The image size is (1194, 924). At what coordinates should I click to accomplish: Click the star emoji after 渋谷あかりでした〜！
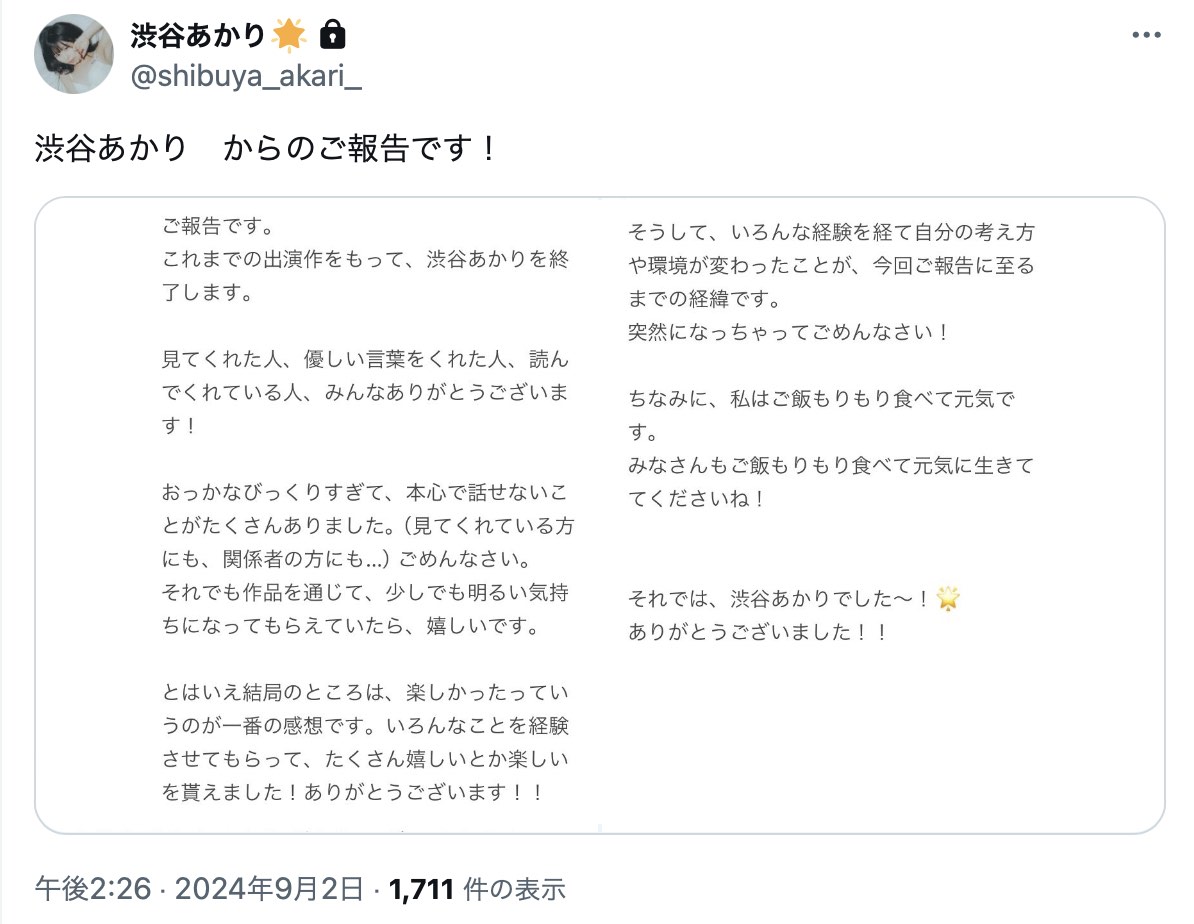tap(948, 599)
